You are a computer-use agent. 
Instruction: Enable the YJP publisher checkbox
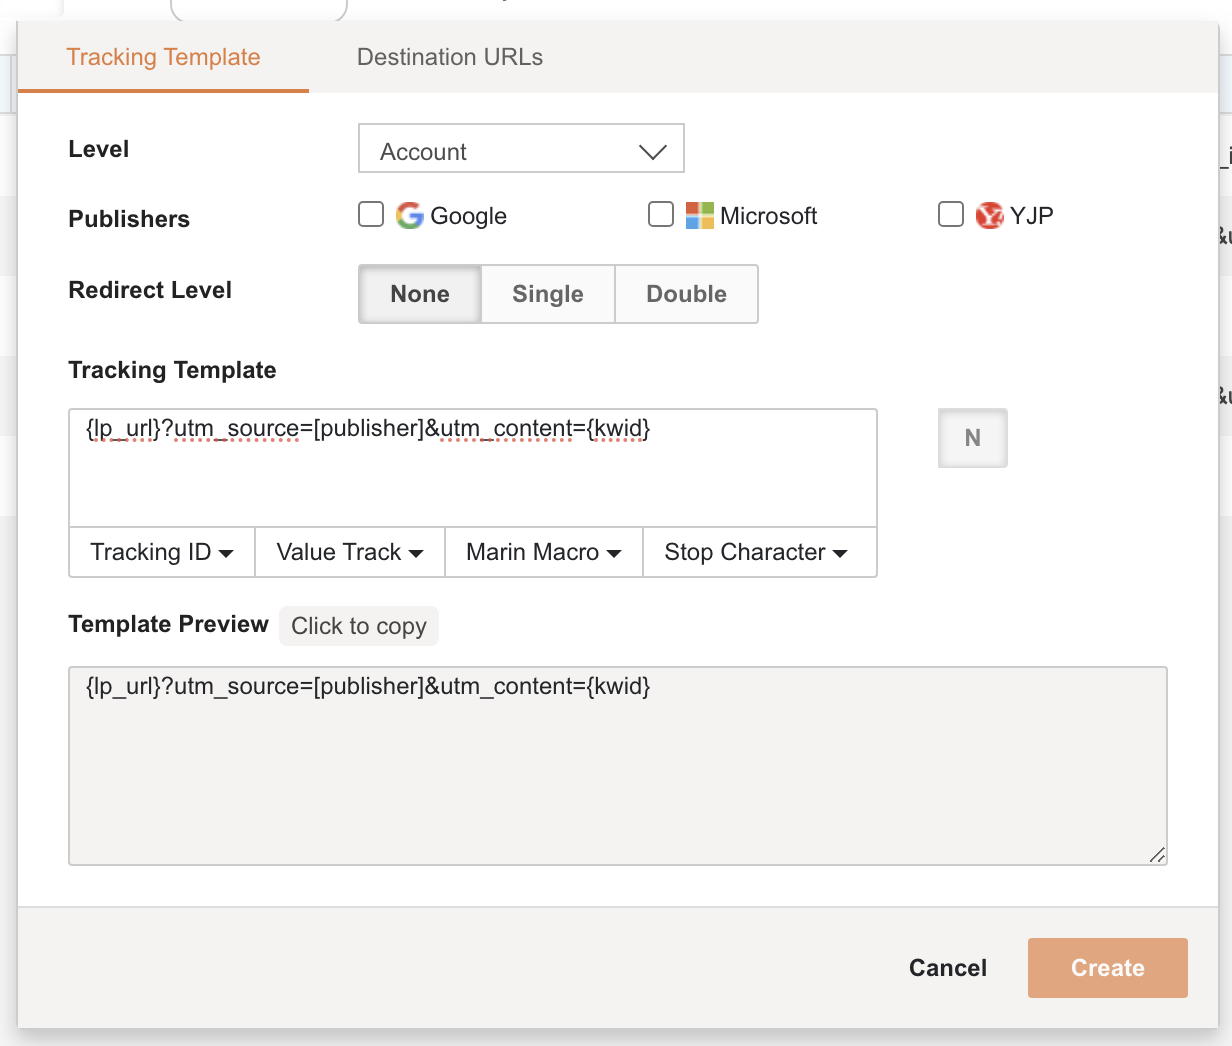[950, 213]
